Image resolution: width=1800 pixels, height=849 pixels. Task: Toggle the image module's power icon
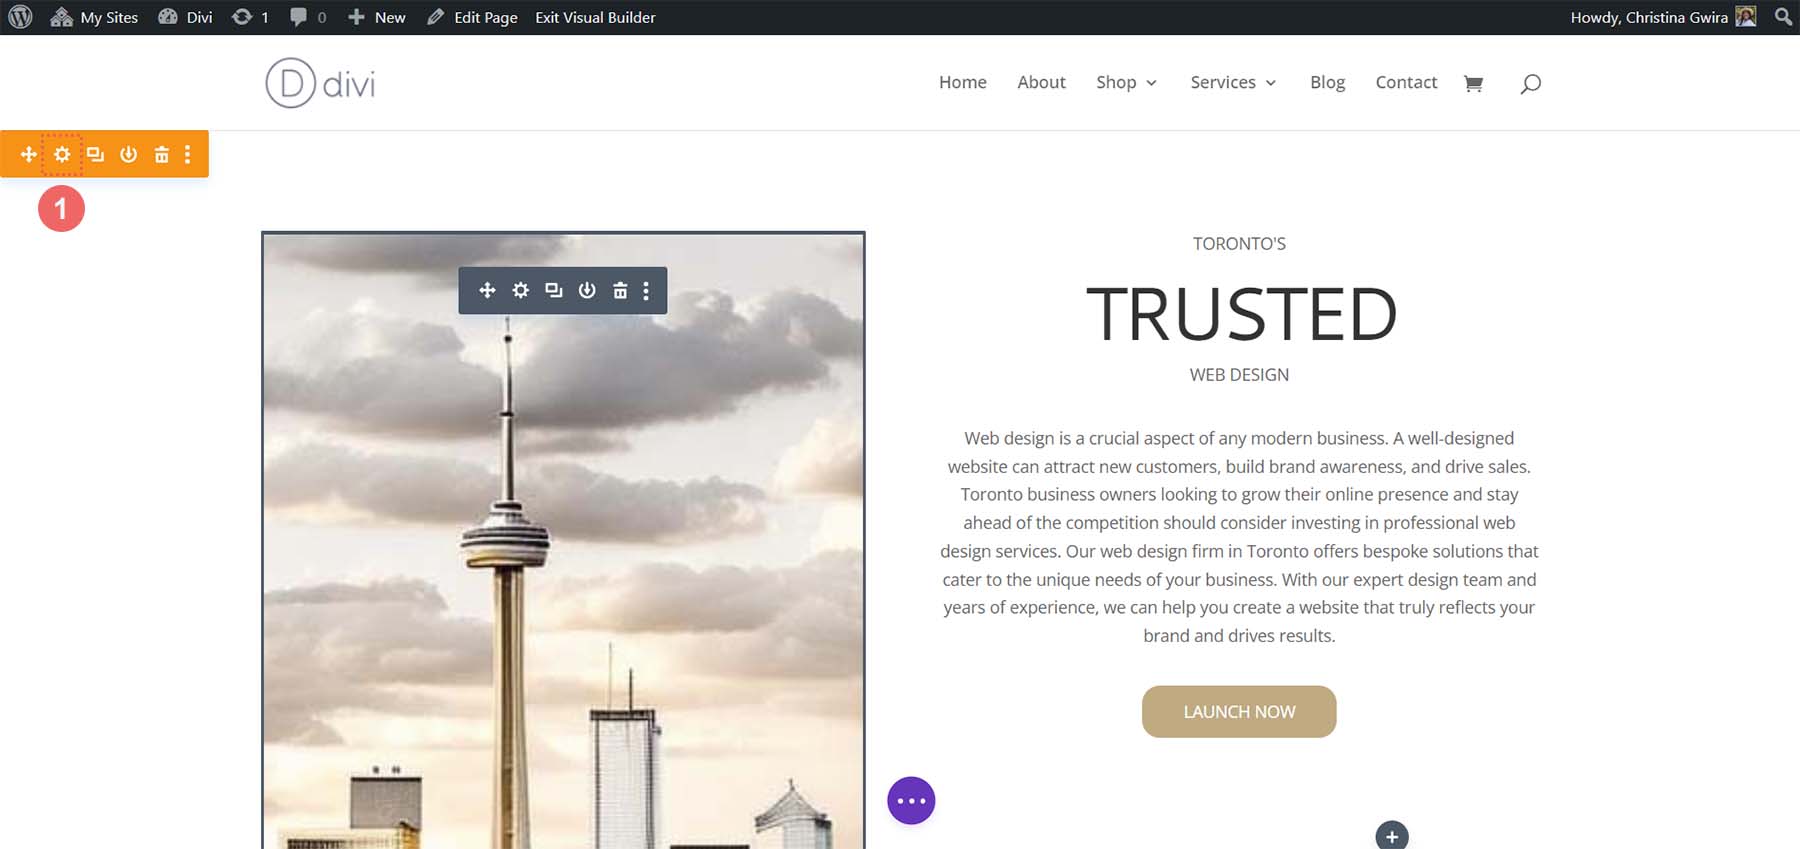click(587, 290)
